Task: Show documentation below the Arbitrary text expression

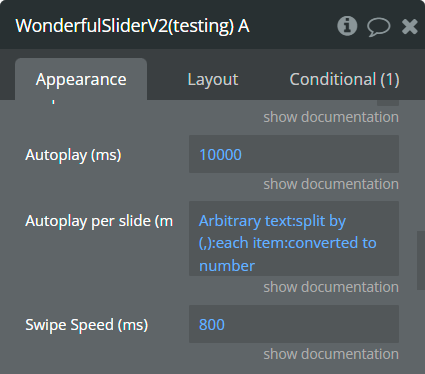Action: tap(331, 287)
